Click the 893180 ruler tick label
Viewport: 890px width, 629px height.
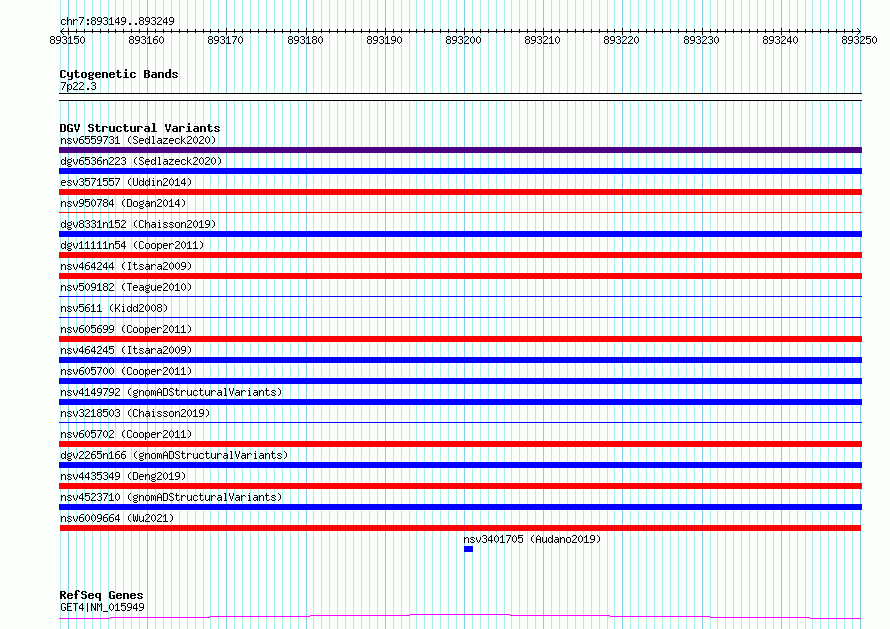(x=305, y=40)
